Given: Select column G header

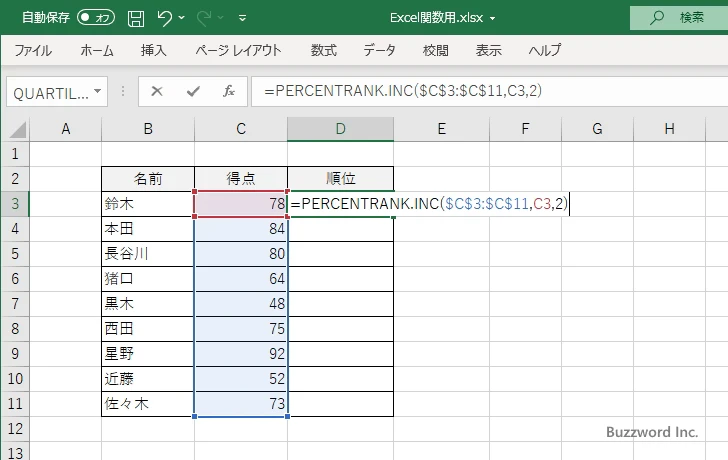Looking at the screenshot, I should point(597,129).
